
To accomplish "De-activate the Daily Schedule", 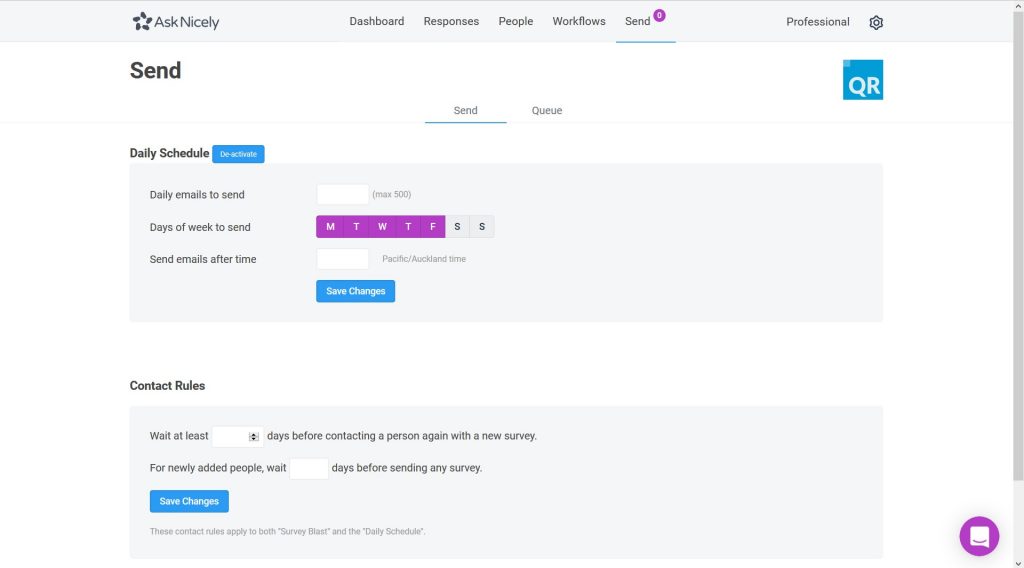I will click(238, 154).
